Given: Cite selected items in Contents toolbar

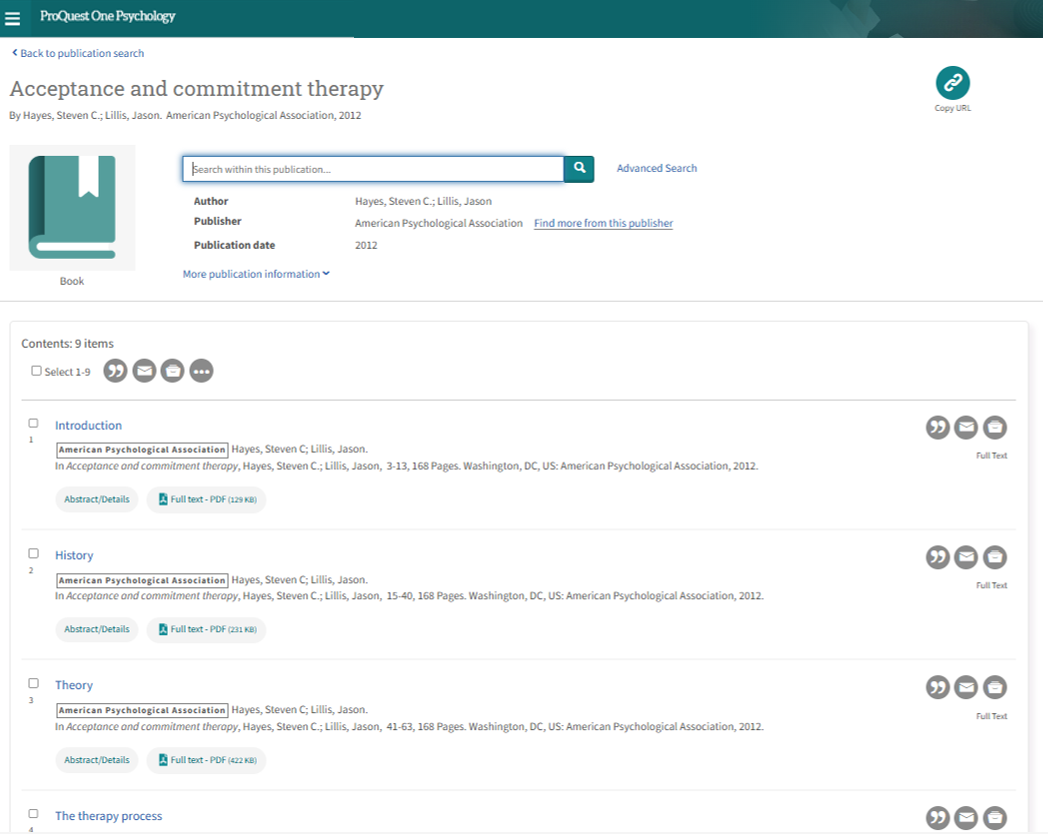Looking at the screenshot, I should (116, 370).
